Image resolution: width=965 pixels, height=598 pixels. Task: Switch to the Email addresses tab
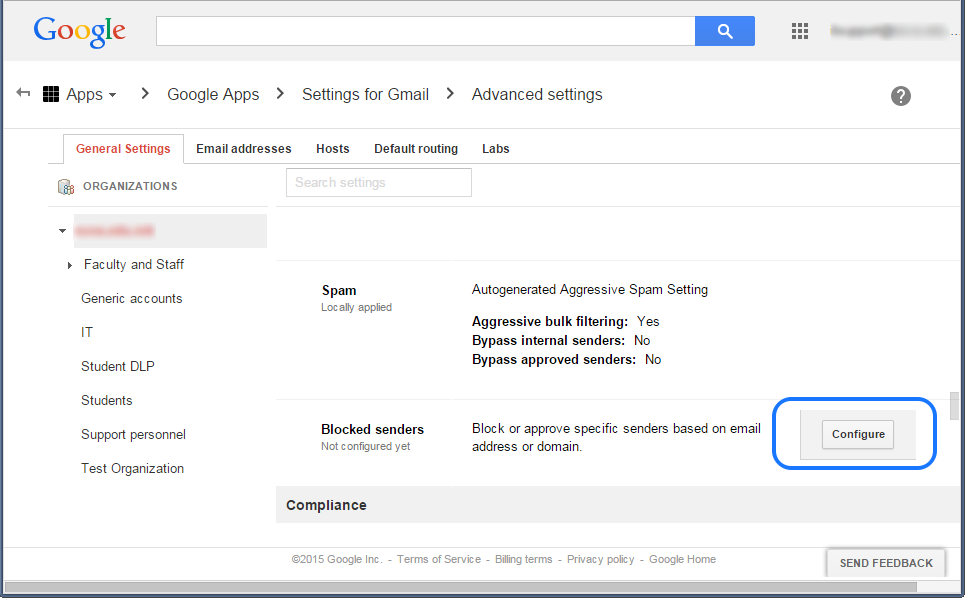pos(244,149)
